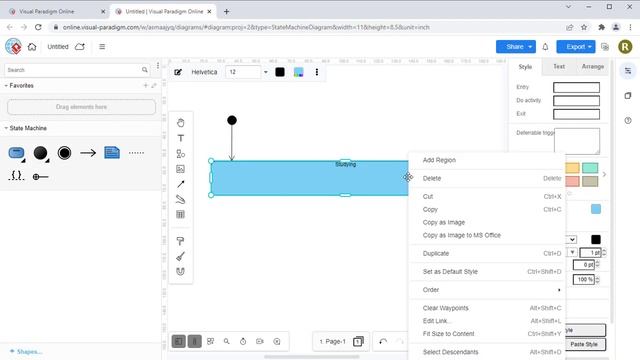Select the format painter roller tool
640x360 pixels.
(180, 241)
